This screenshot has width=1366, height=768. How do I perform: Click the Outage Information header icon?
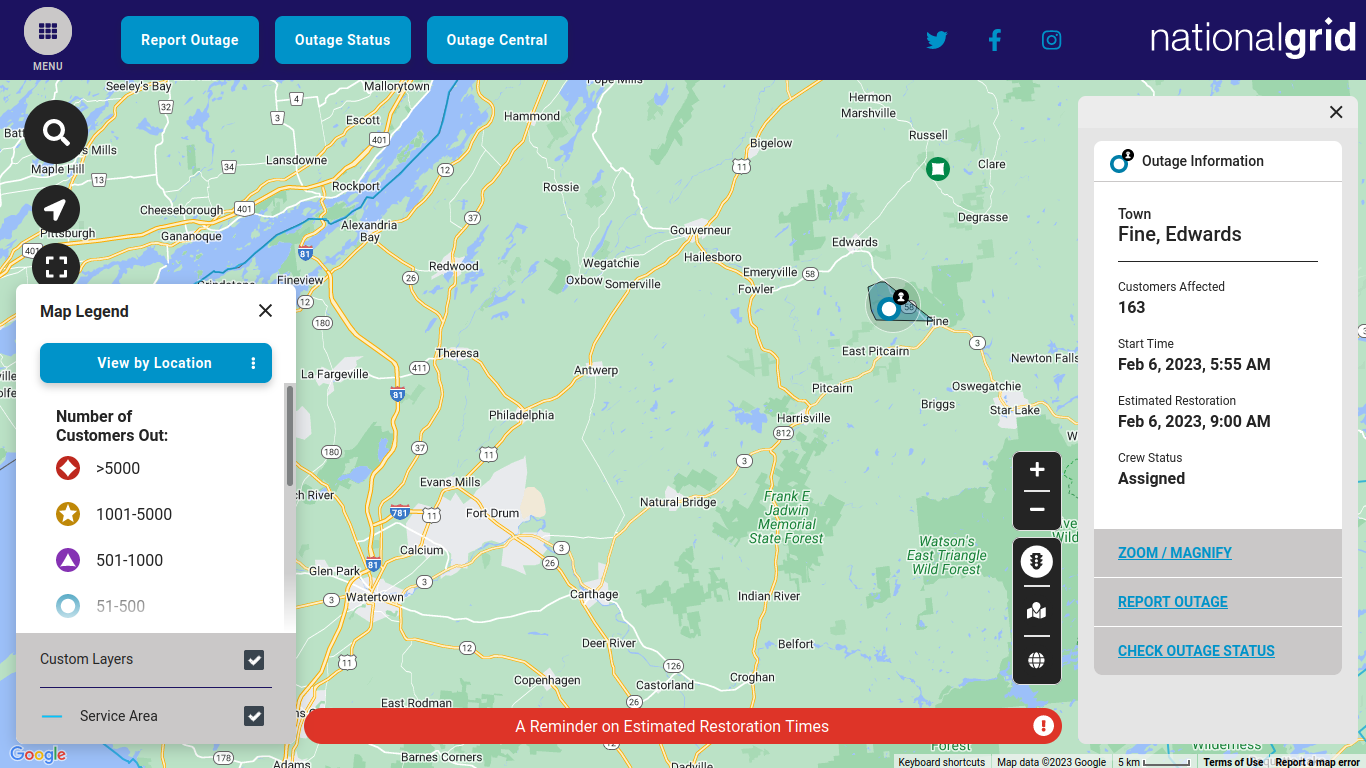[x=1121, y=161]
